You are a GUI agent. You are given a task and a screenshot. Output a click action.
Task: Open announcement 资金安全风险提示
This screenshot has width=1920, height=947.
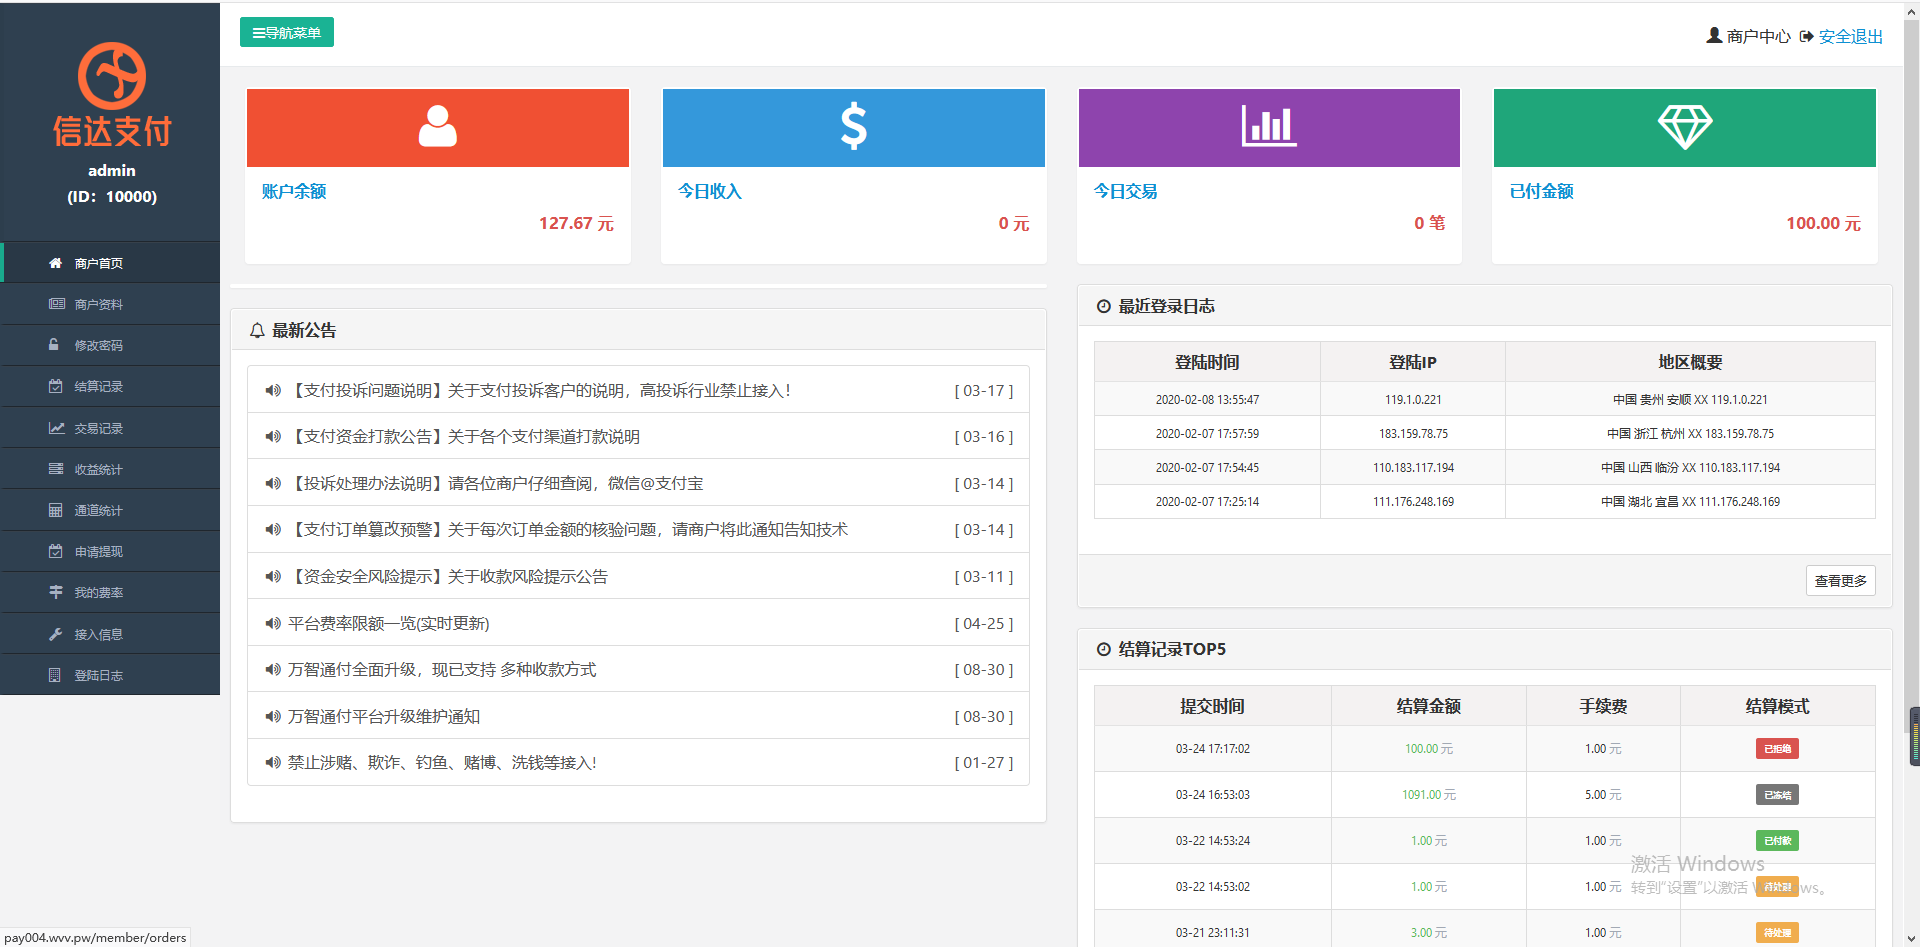coord(638,576)
